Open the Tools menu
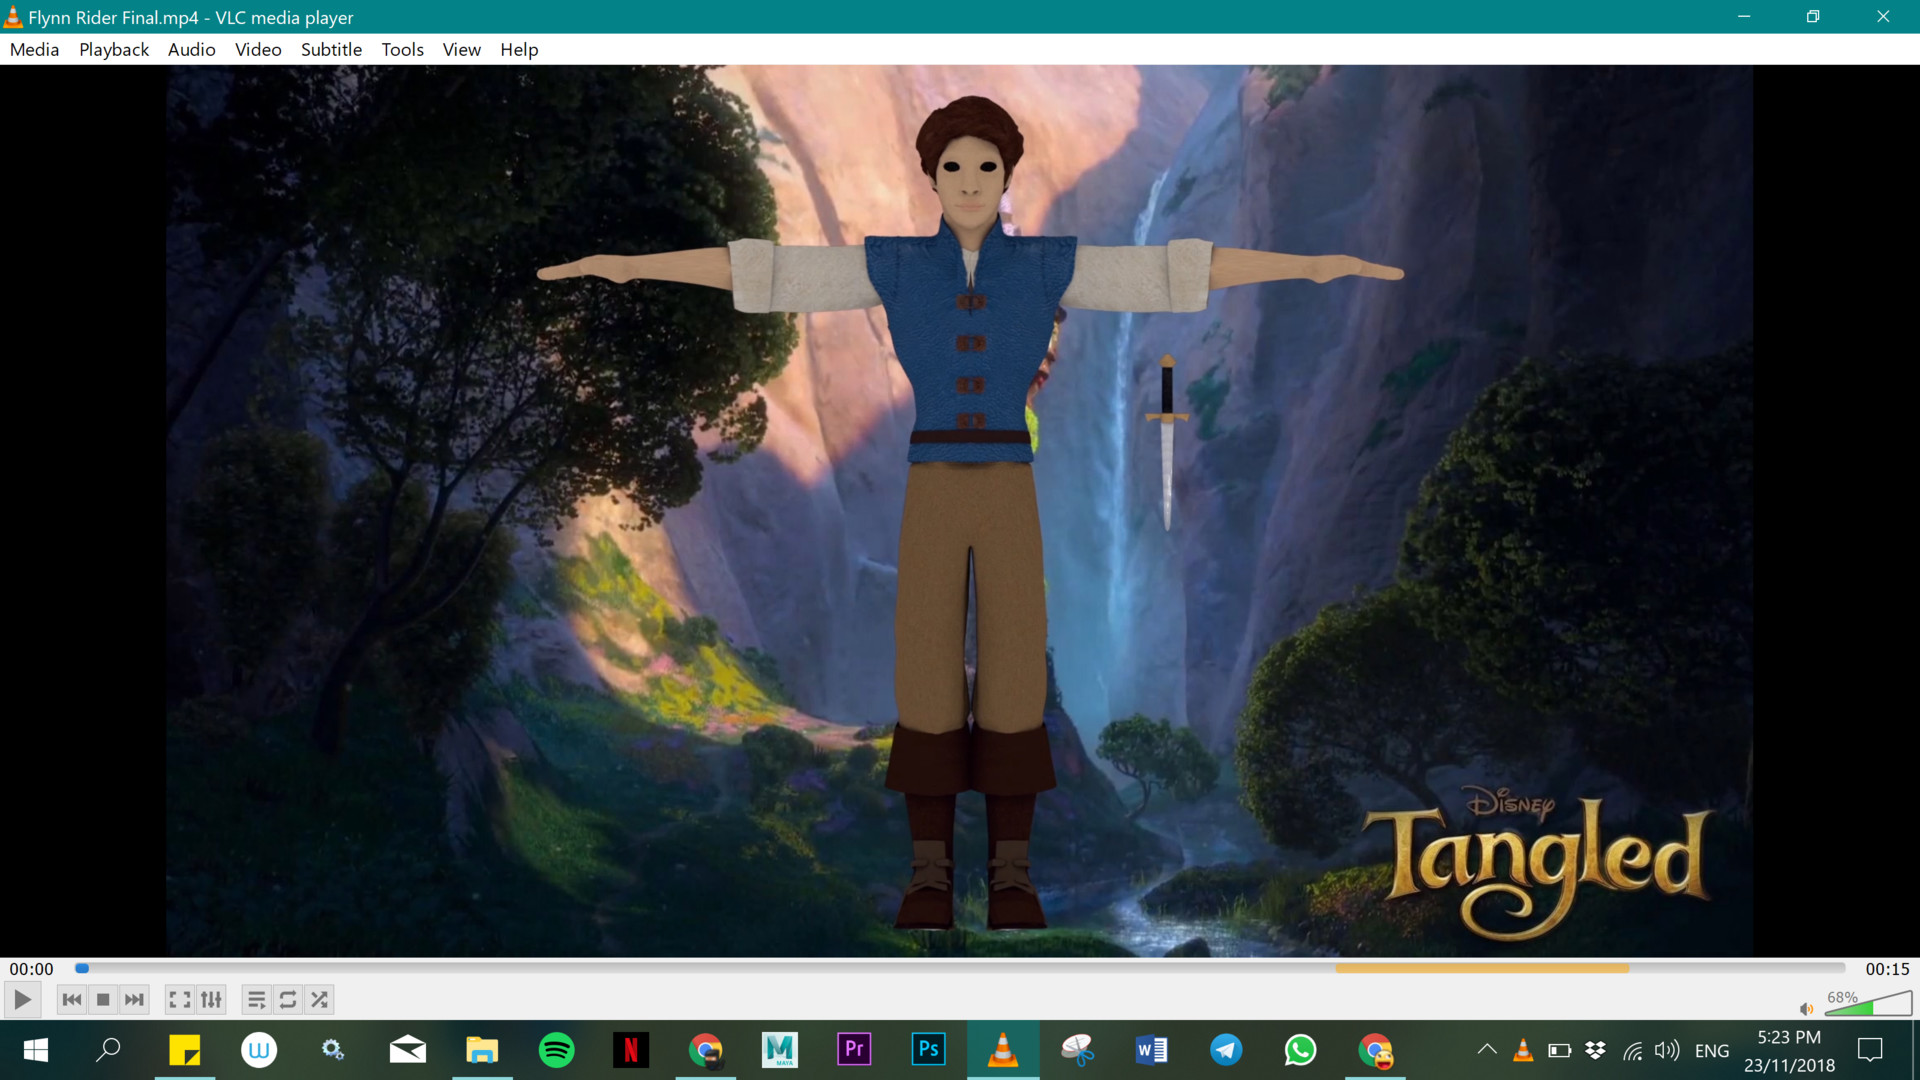The height and width of the screenshot is (1080, 1920). (402, 49)
